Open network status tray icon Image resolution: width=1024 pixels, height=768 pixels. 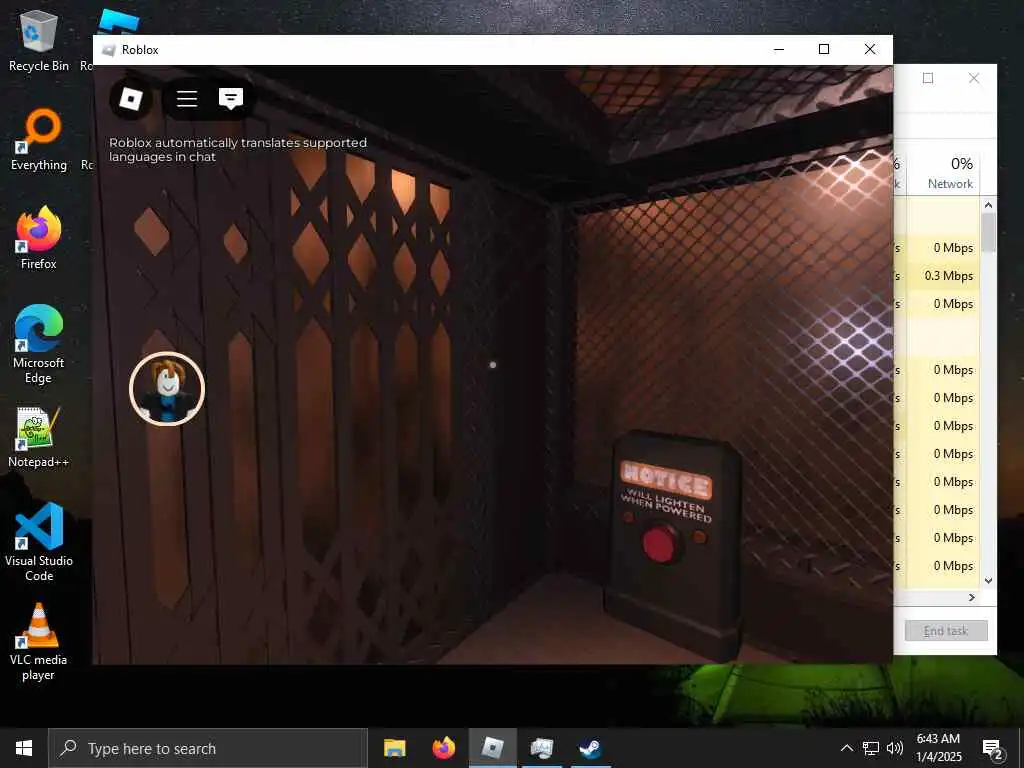click(x=871, y=748)
